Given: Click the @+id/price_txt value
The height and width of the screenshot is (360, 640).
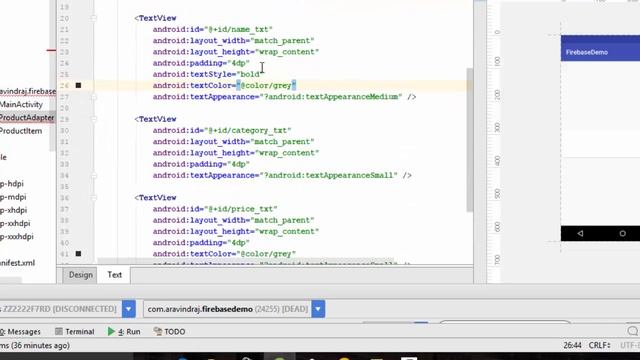Looking at the screenshot, I should [x=240, y=209].
